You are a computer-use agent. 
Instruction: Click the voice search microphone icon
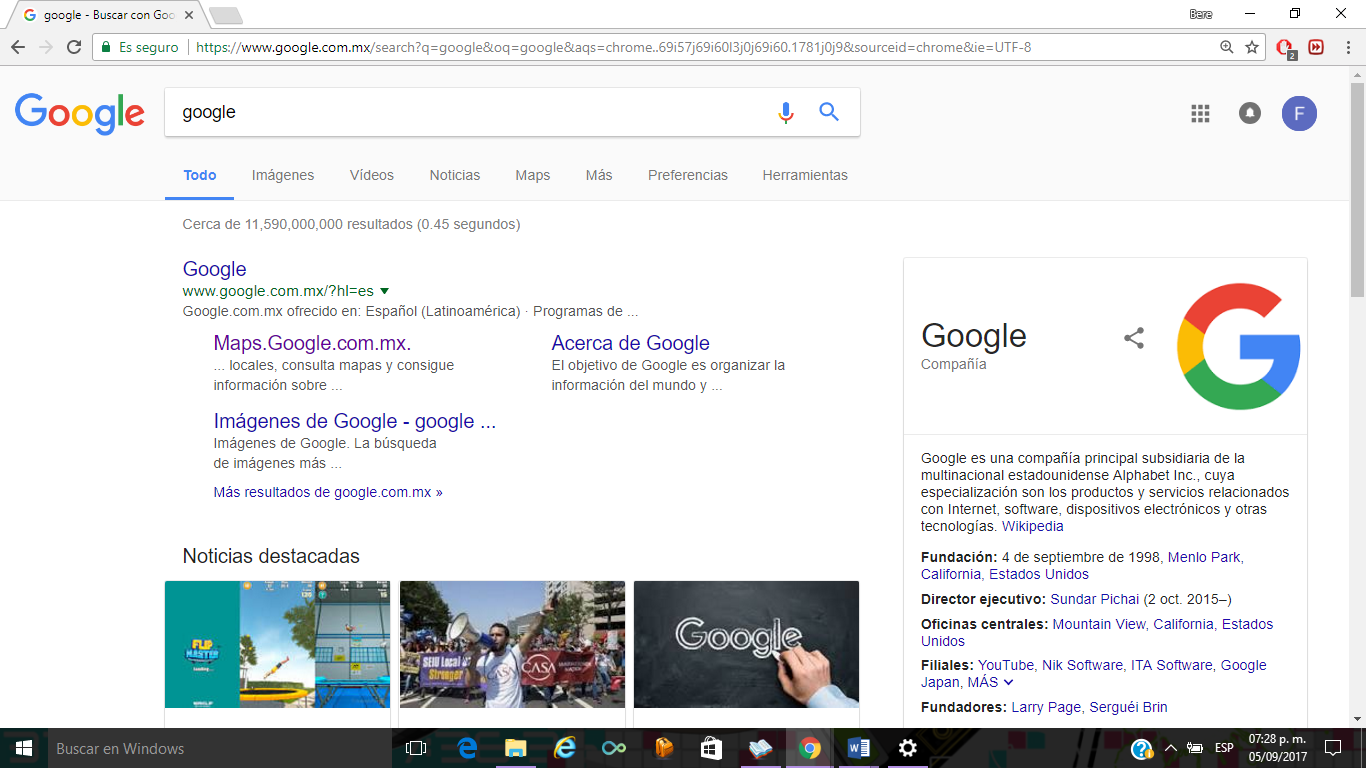(x=786, y=112)
